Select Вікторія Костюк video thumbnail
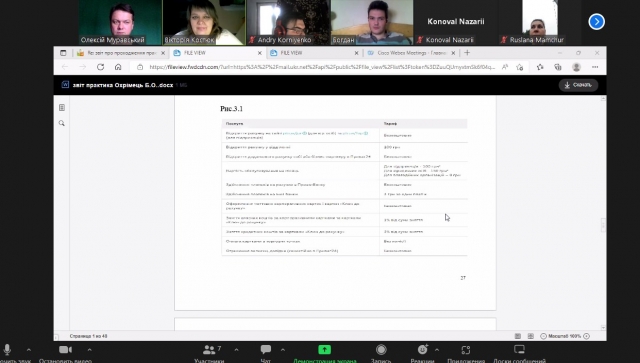Screen dimensions: 640x363 (204, 22)
